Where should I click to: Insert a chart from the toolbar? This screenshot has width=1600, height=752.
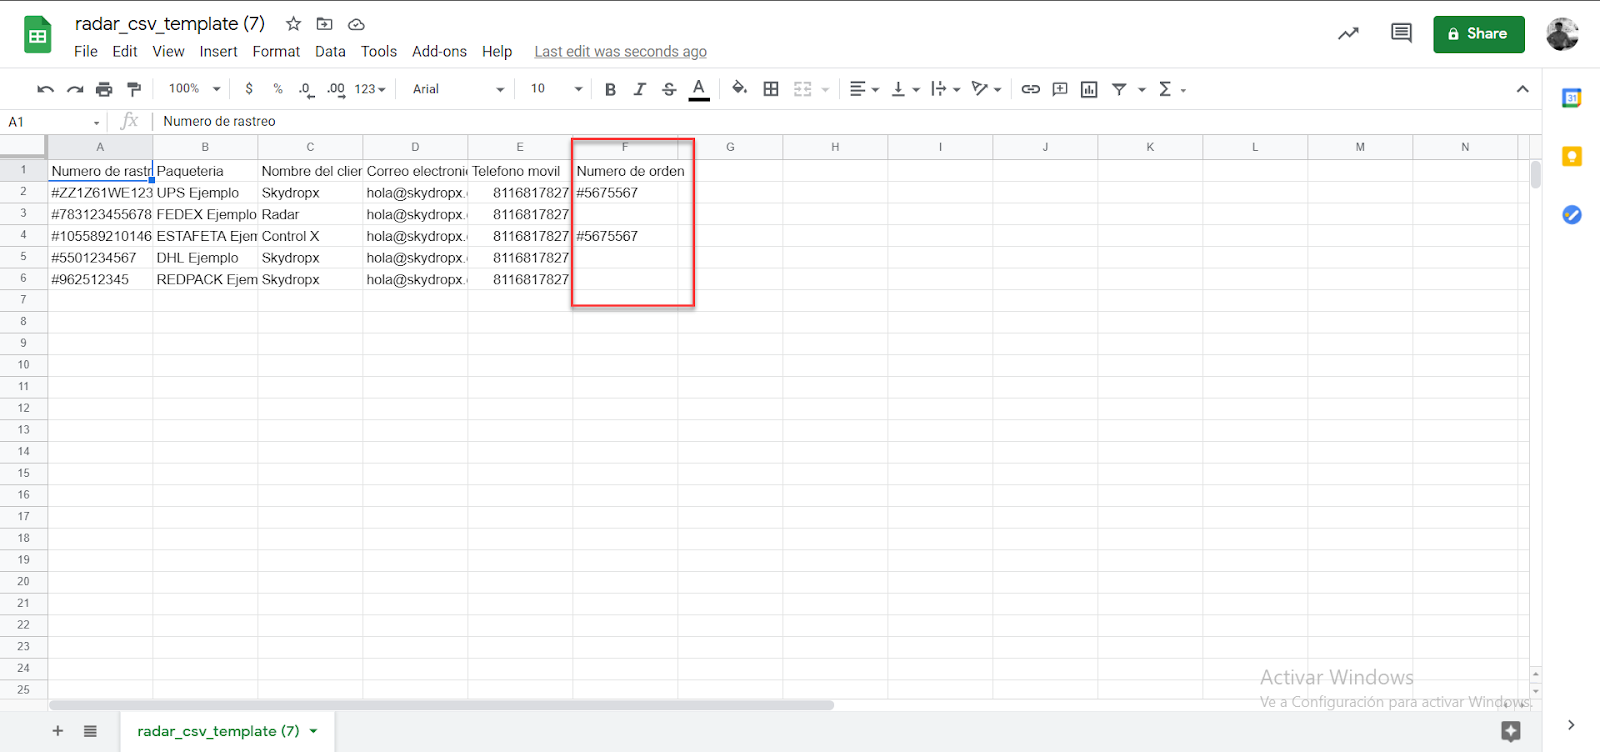1089,89
